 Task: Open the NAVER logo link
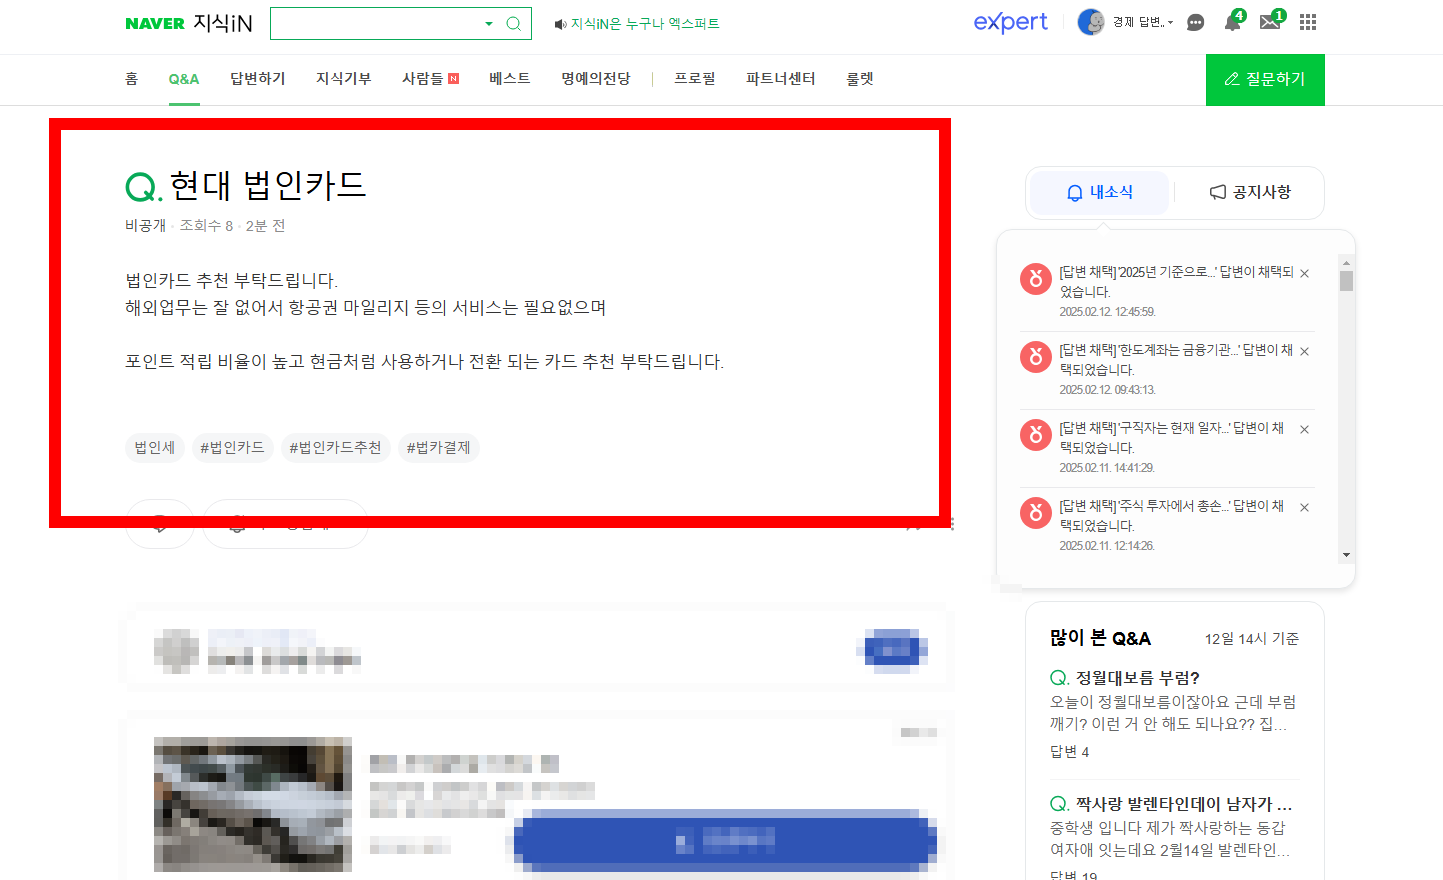pyautogui.click(x=155, y=24)
